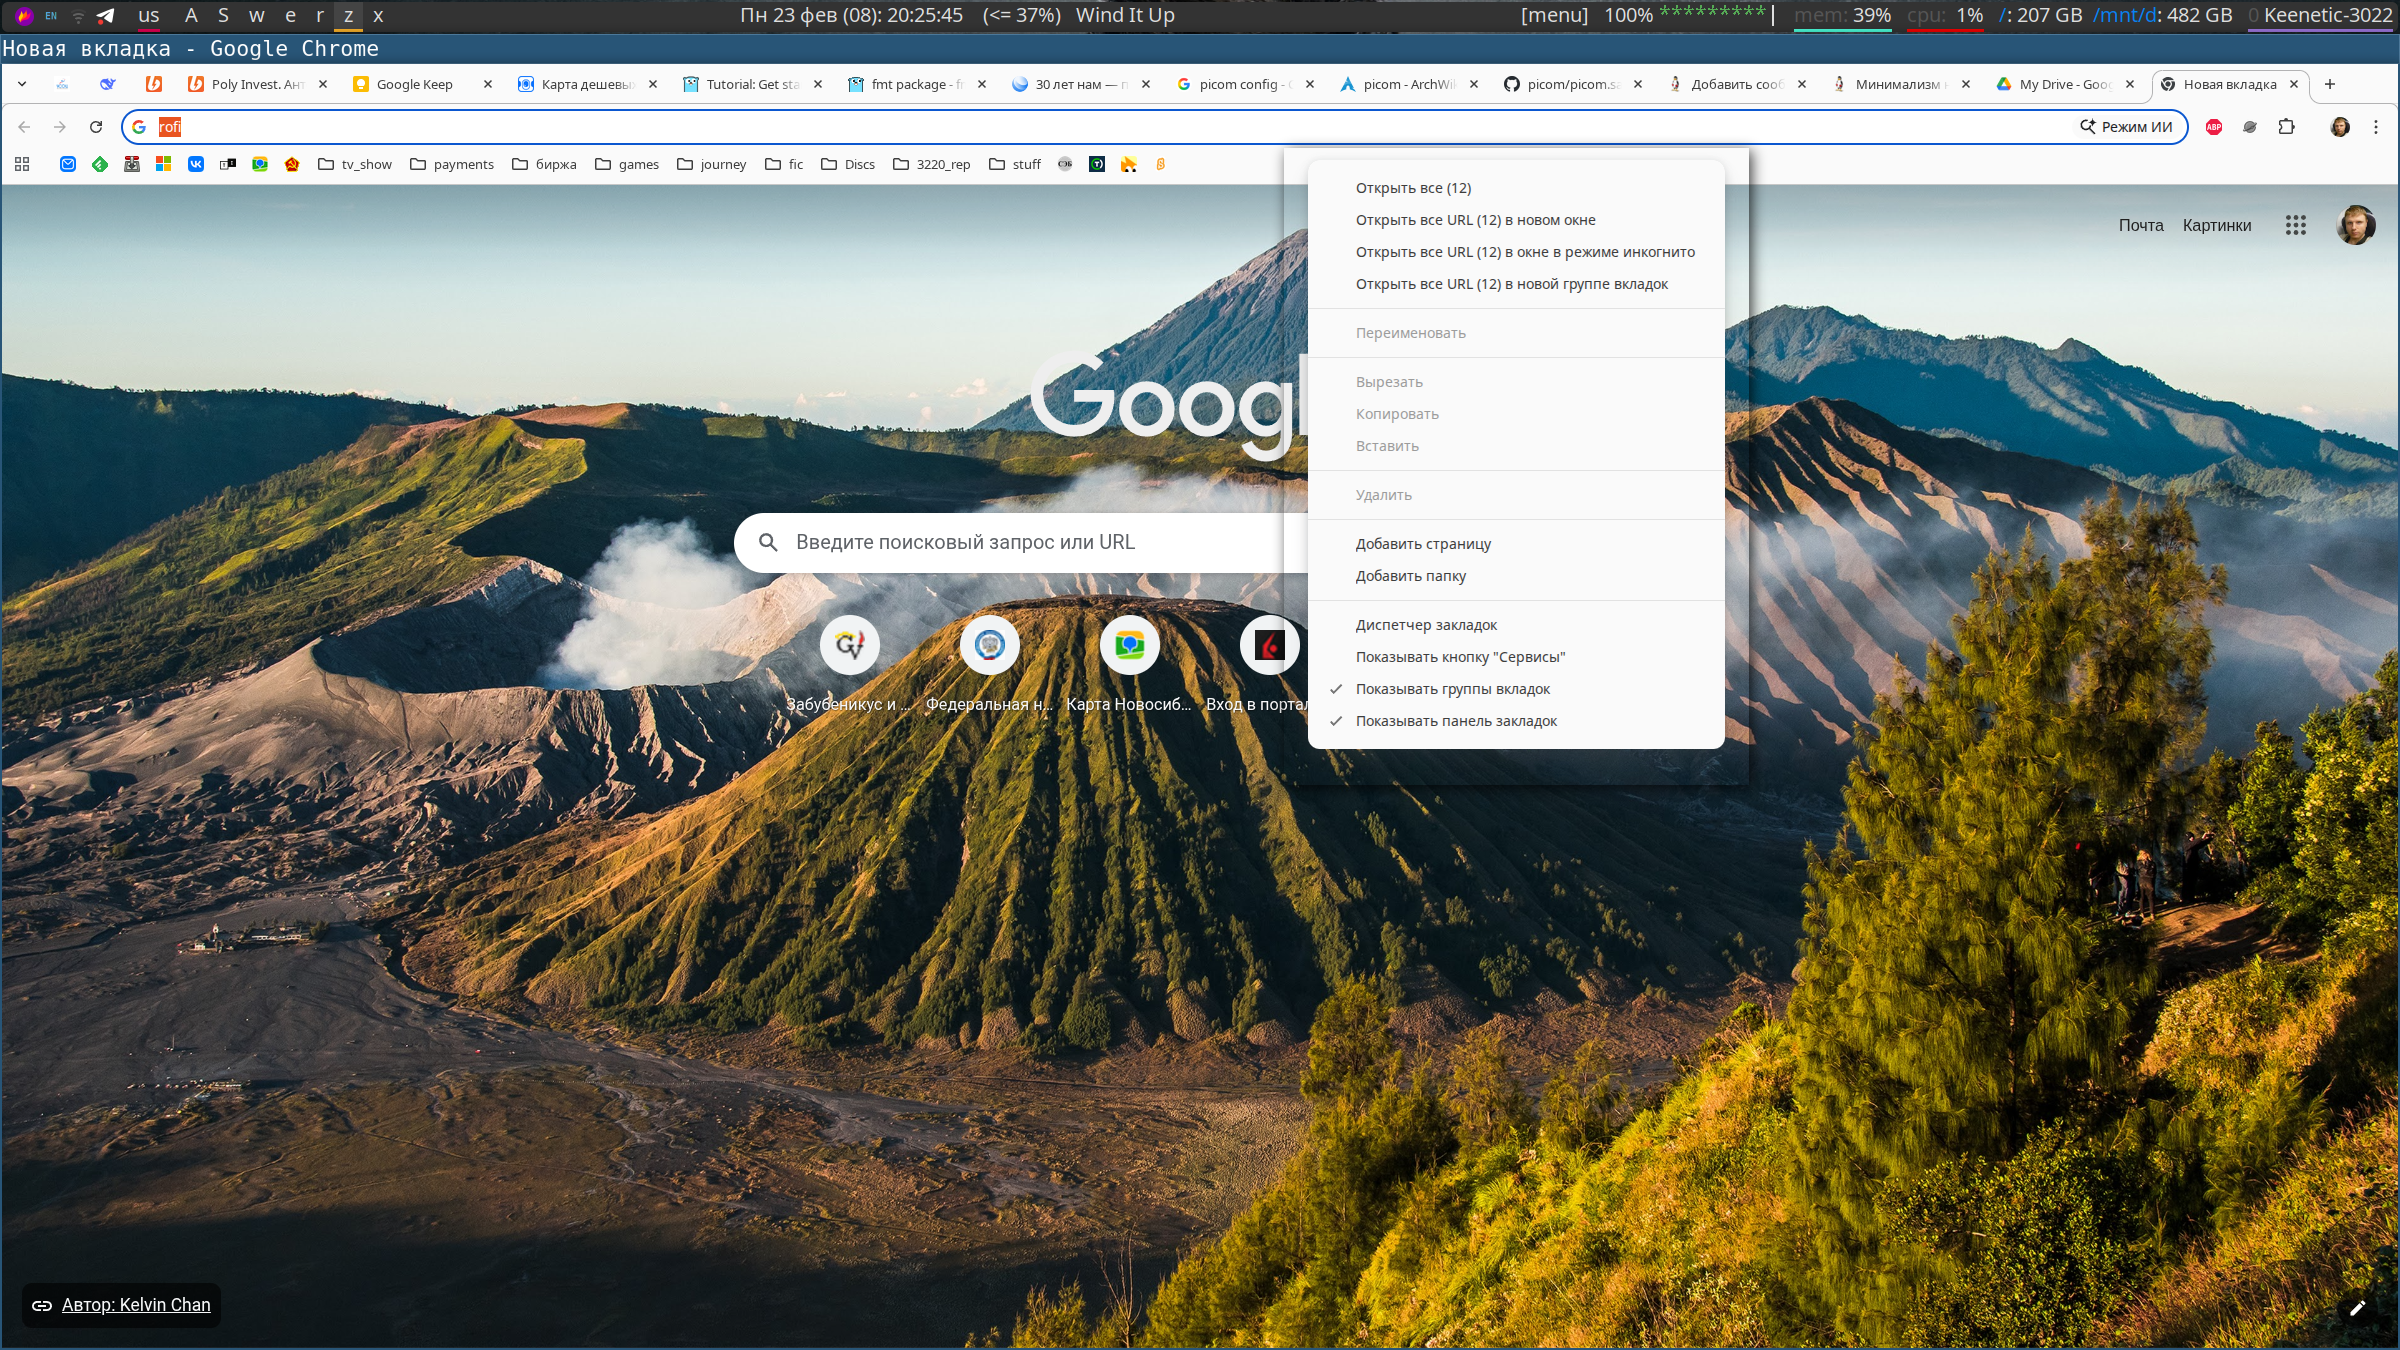Screen dimensions: 2400x1350
Task: Open the Google apps grid icon
Action: pos(2295,225)
